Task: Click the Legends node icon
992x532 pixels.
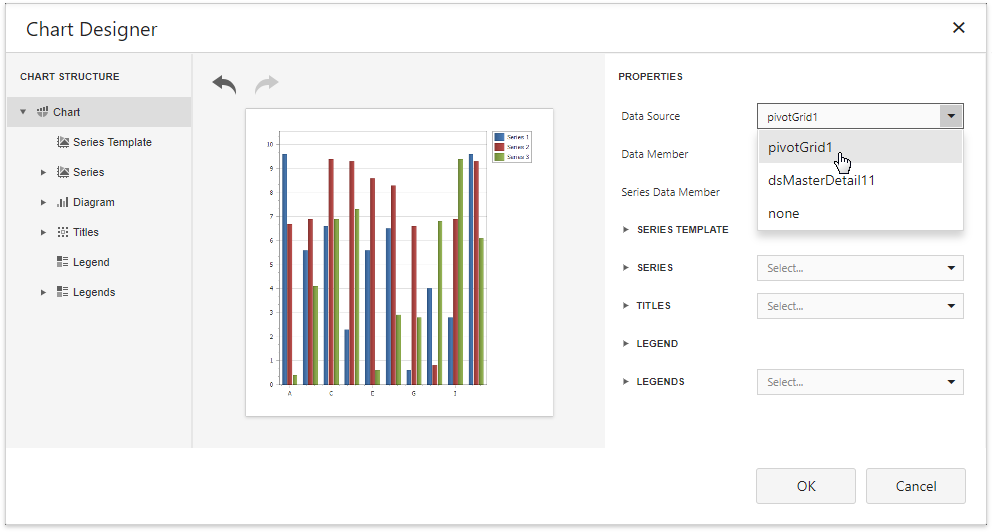Action: pos(63,292)
